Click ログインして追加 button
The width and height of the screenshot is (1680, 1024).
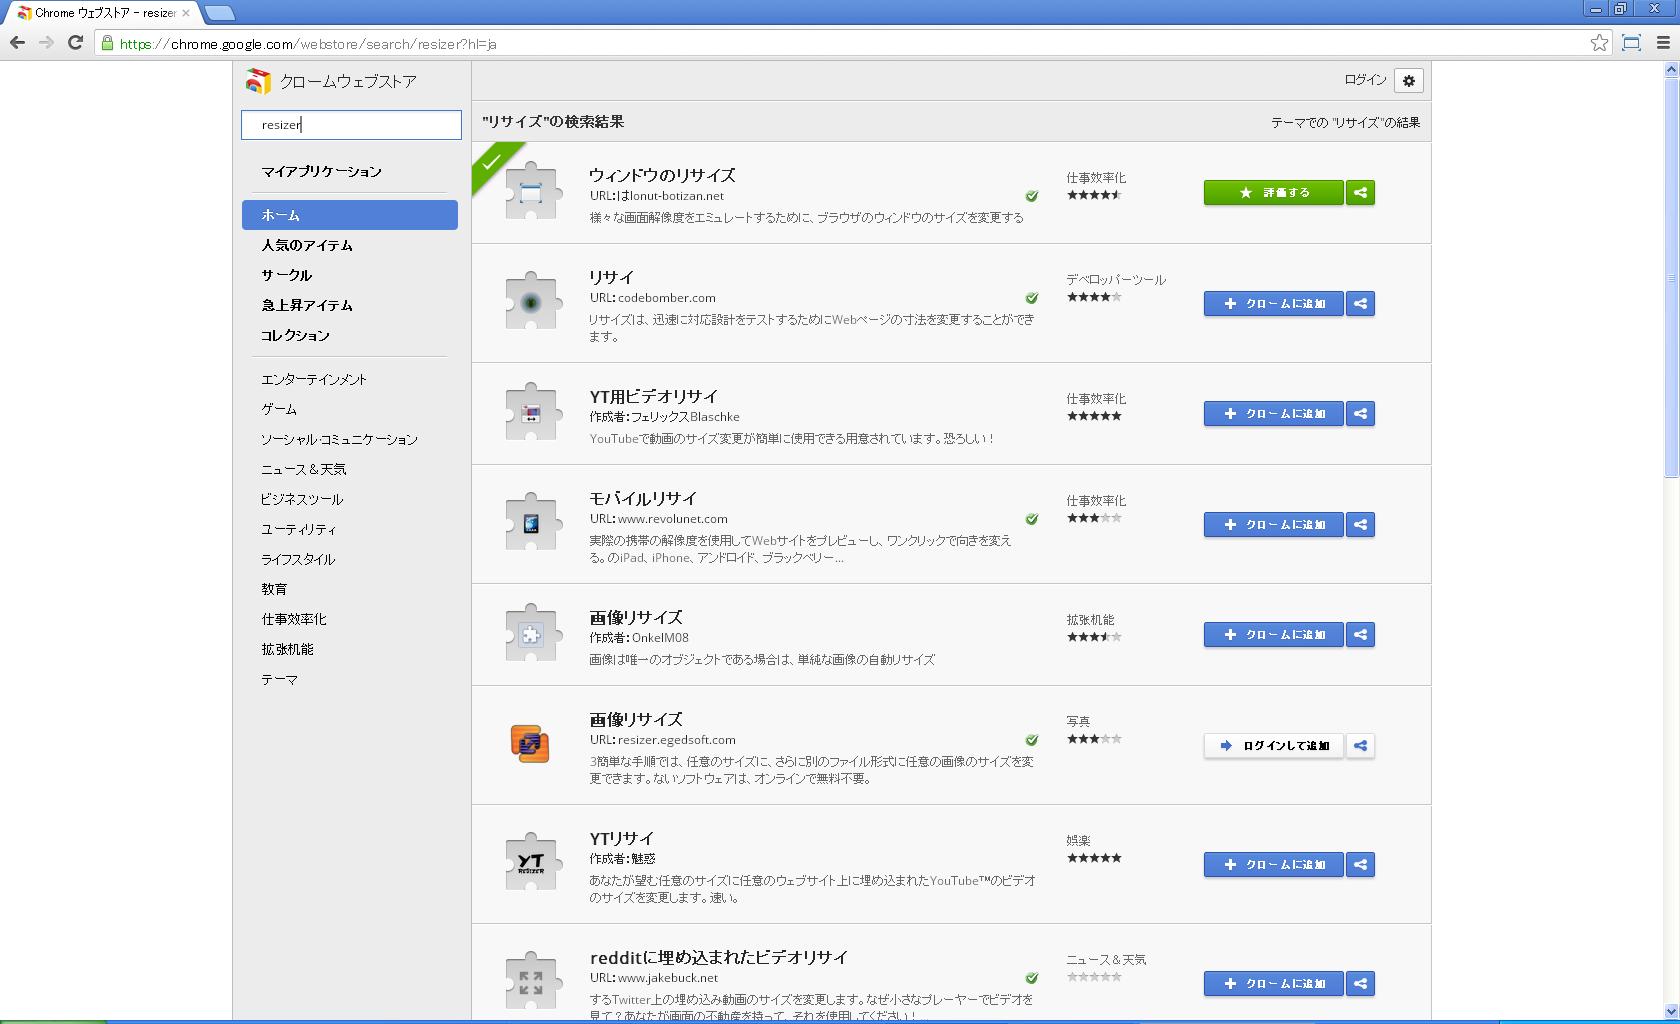pyautogui.click(x=1273, y=746)
